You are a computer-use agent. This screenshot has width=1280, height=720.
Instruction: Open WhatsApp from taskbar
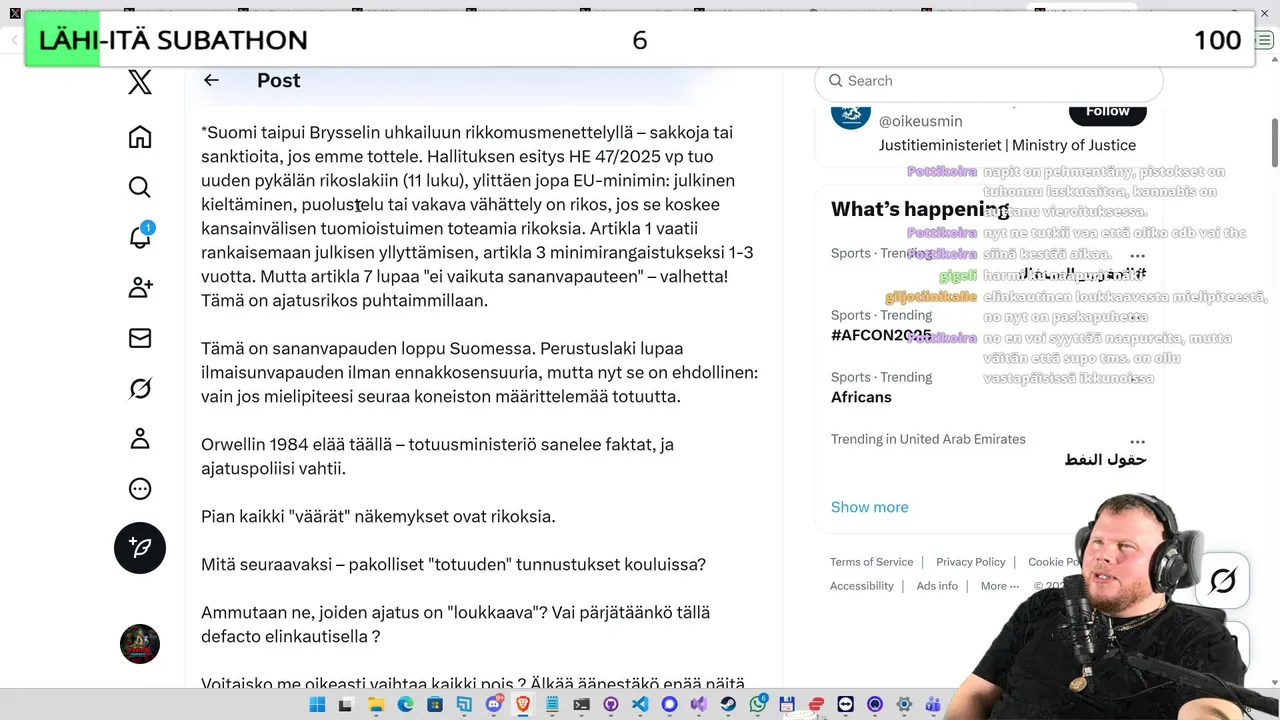pos(758,705)
